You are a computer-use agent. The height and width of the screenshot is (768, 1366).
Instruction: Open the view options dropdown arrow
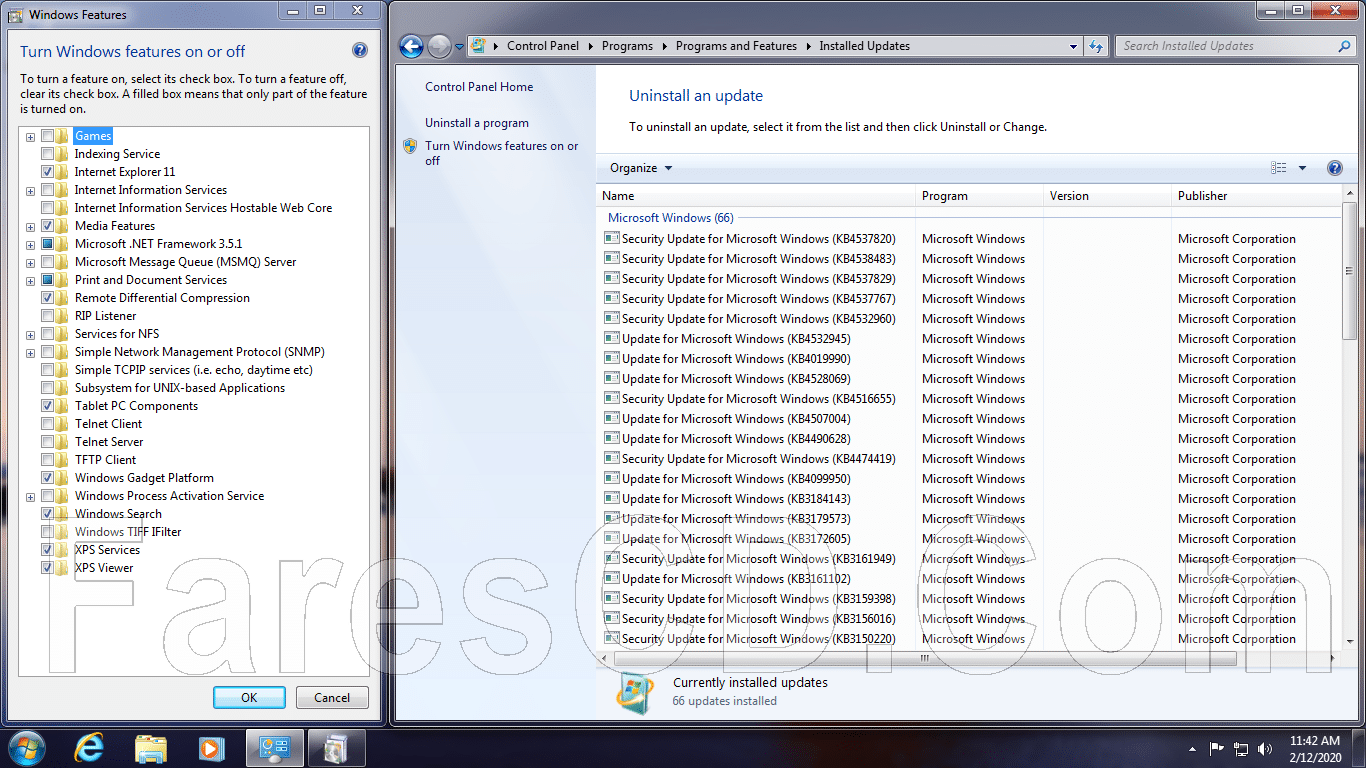click(1302, 168)
